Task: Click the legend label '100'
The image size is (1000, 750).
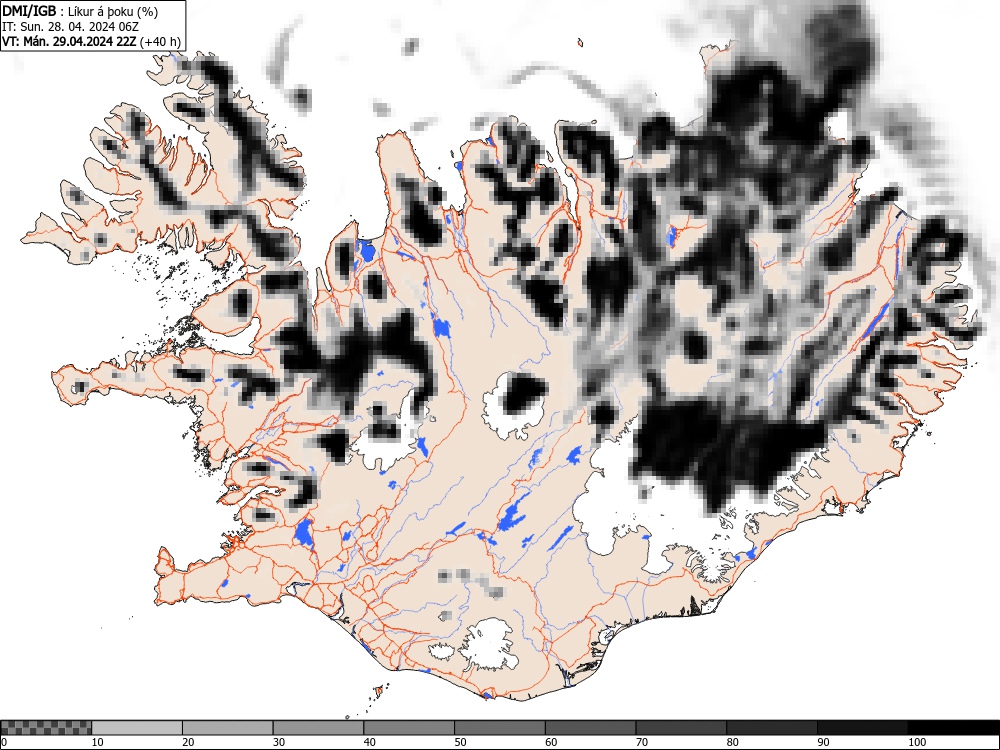Action: coord(916,742)
